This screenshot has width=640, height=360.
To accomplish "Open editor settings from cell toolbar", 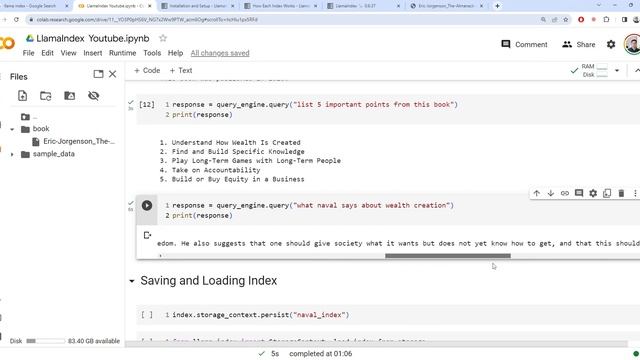I will [593, 193].
